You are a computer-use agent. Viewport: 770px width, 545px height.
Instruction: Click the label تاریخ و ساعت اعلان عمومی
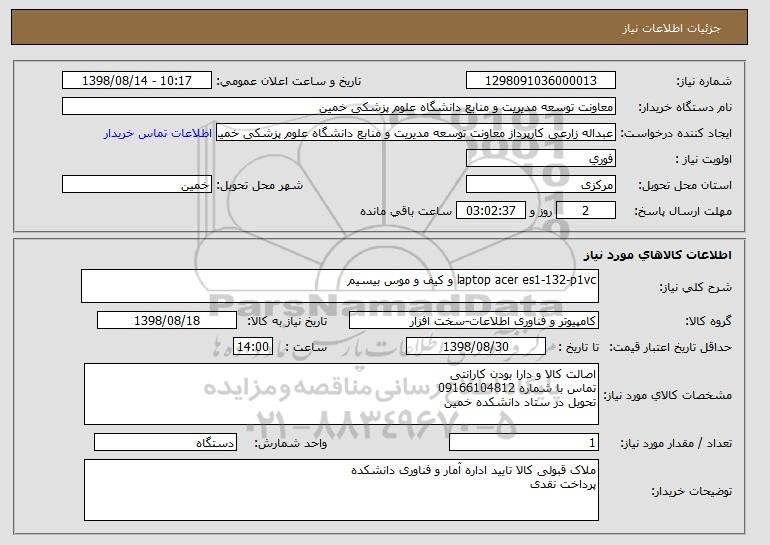[289, 82]
